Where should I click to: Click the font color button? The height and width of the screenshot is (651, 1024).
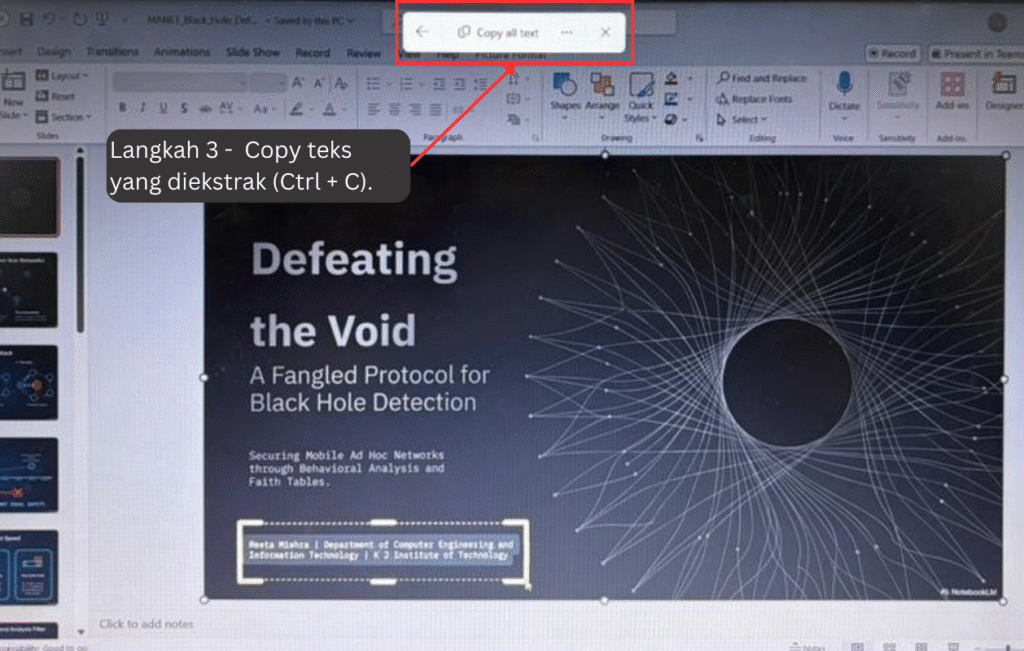(x=330, y=108)
